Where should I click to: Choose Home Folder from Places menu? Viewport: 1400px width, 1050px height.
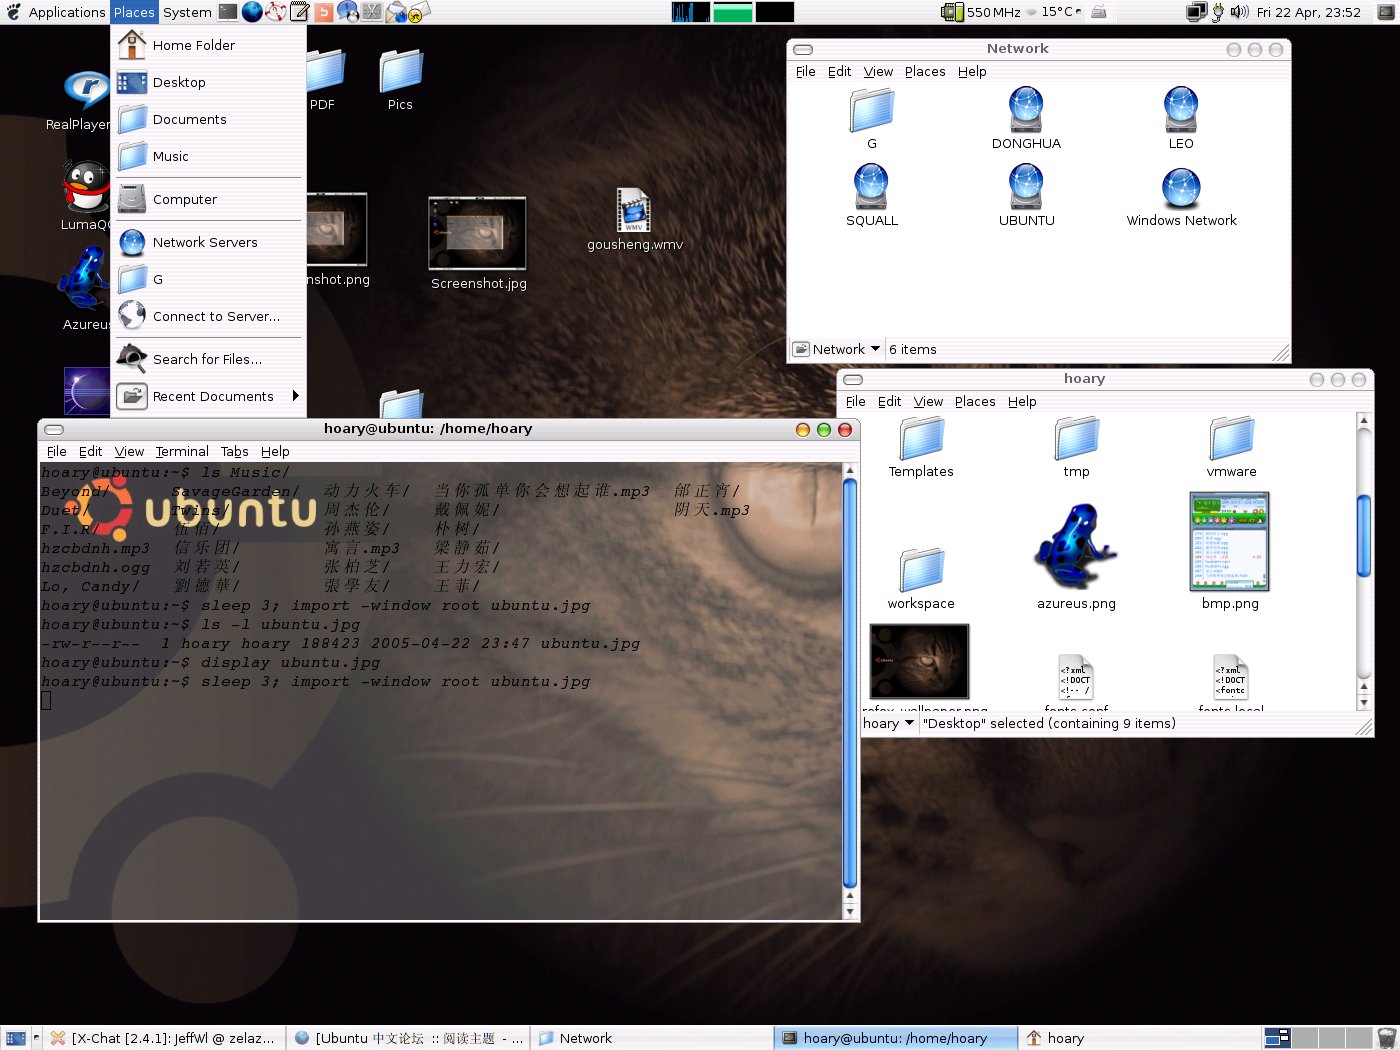[208, 45]
